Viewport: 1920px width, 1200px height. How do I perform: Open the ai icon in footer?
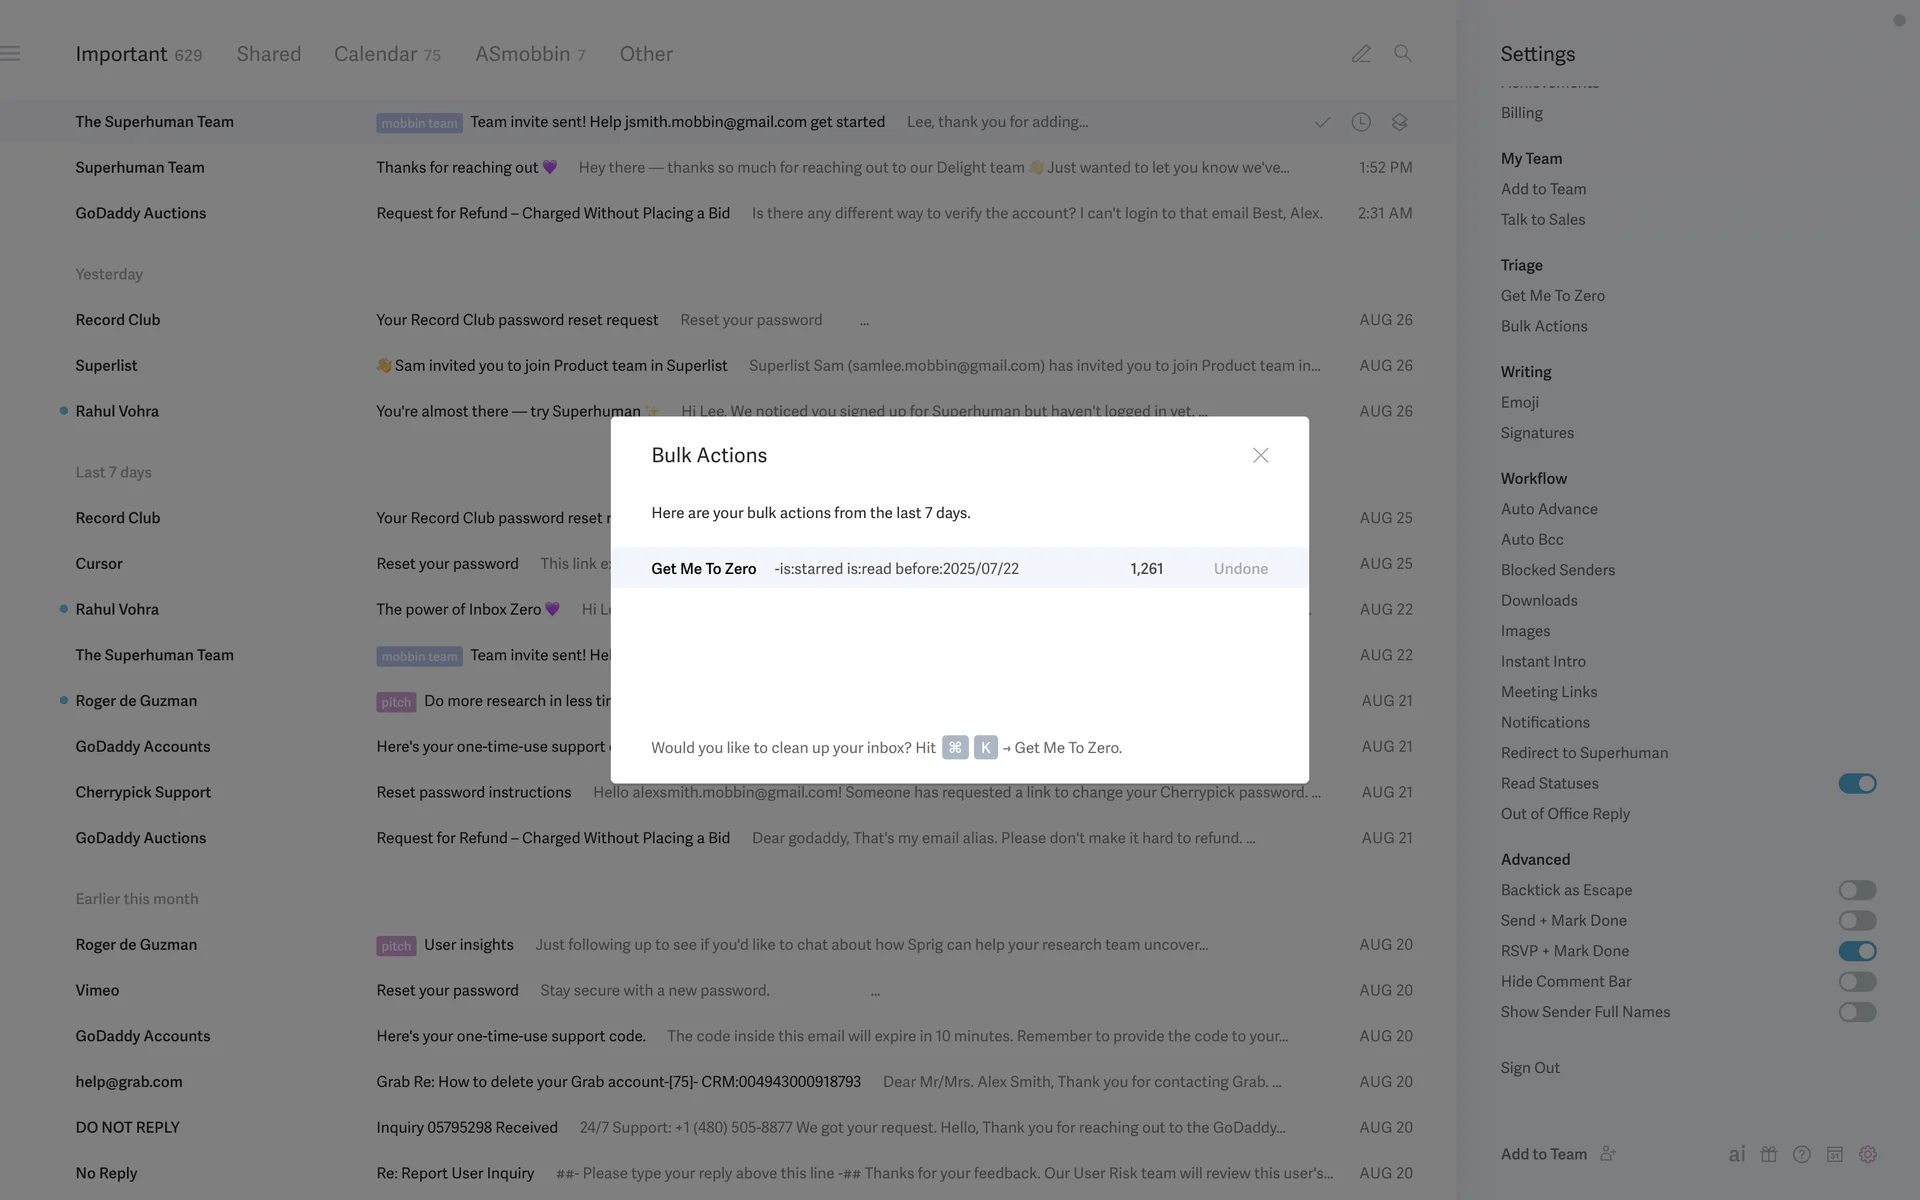pos(1736,1154)
